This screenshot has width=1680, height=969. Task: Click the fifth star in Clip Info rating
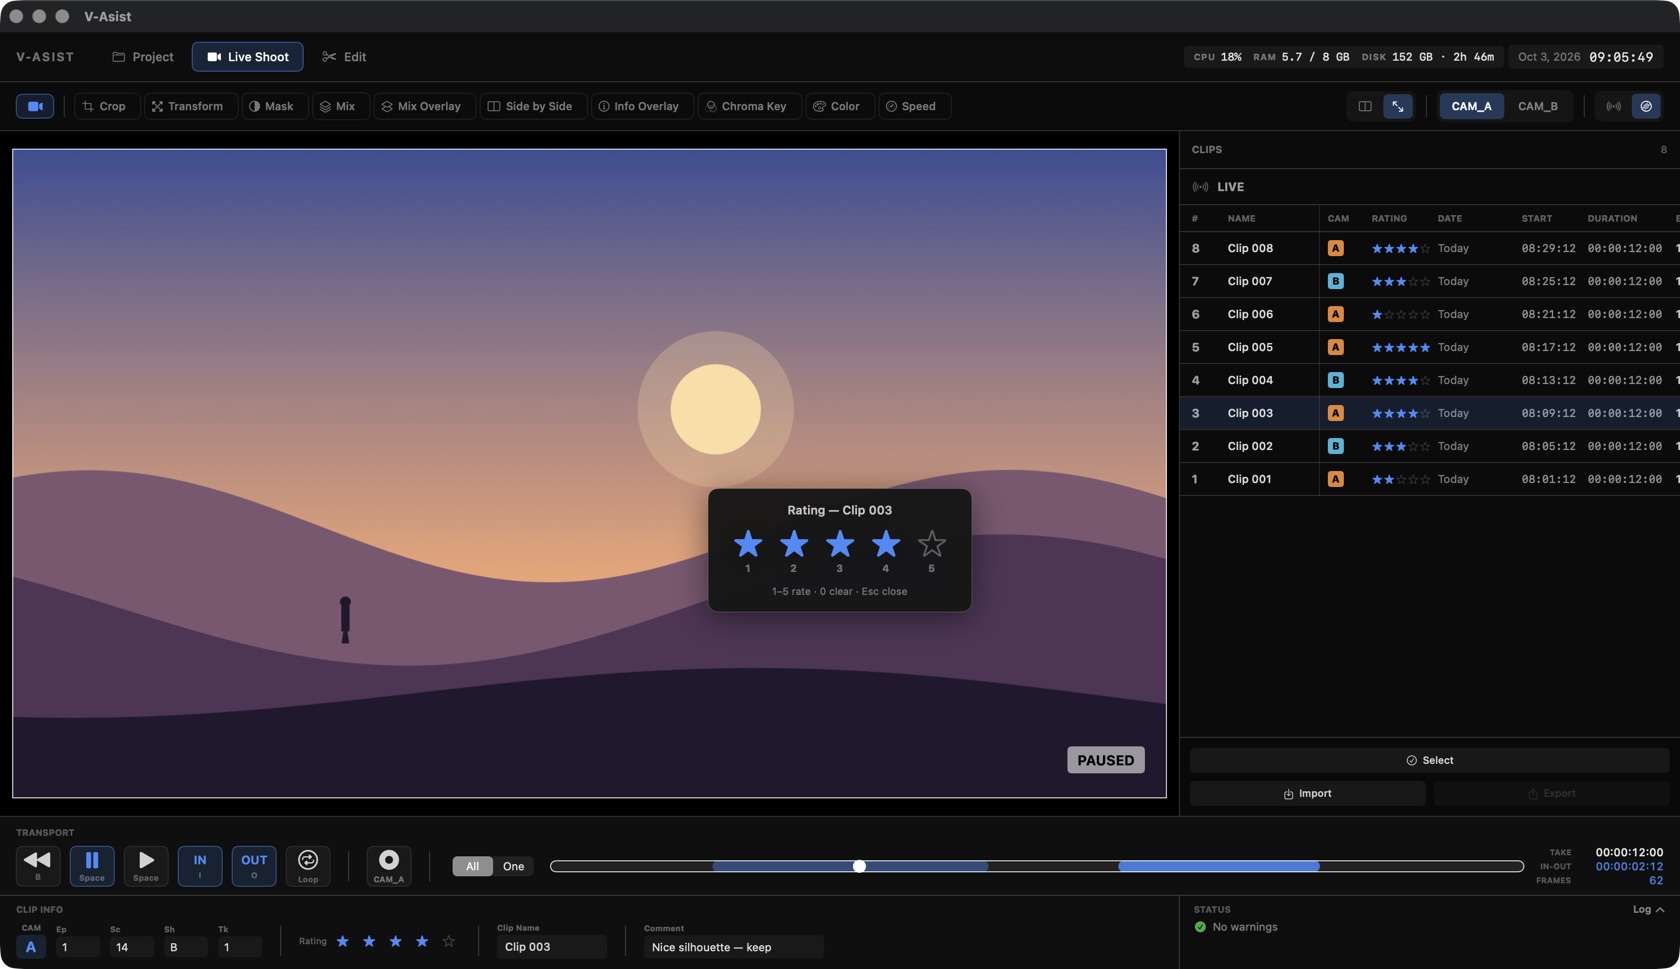pyautogui.click(x=448, y=941)
